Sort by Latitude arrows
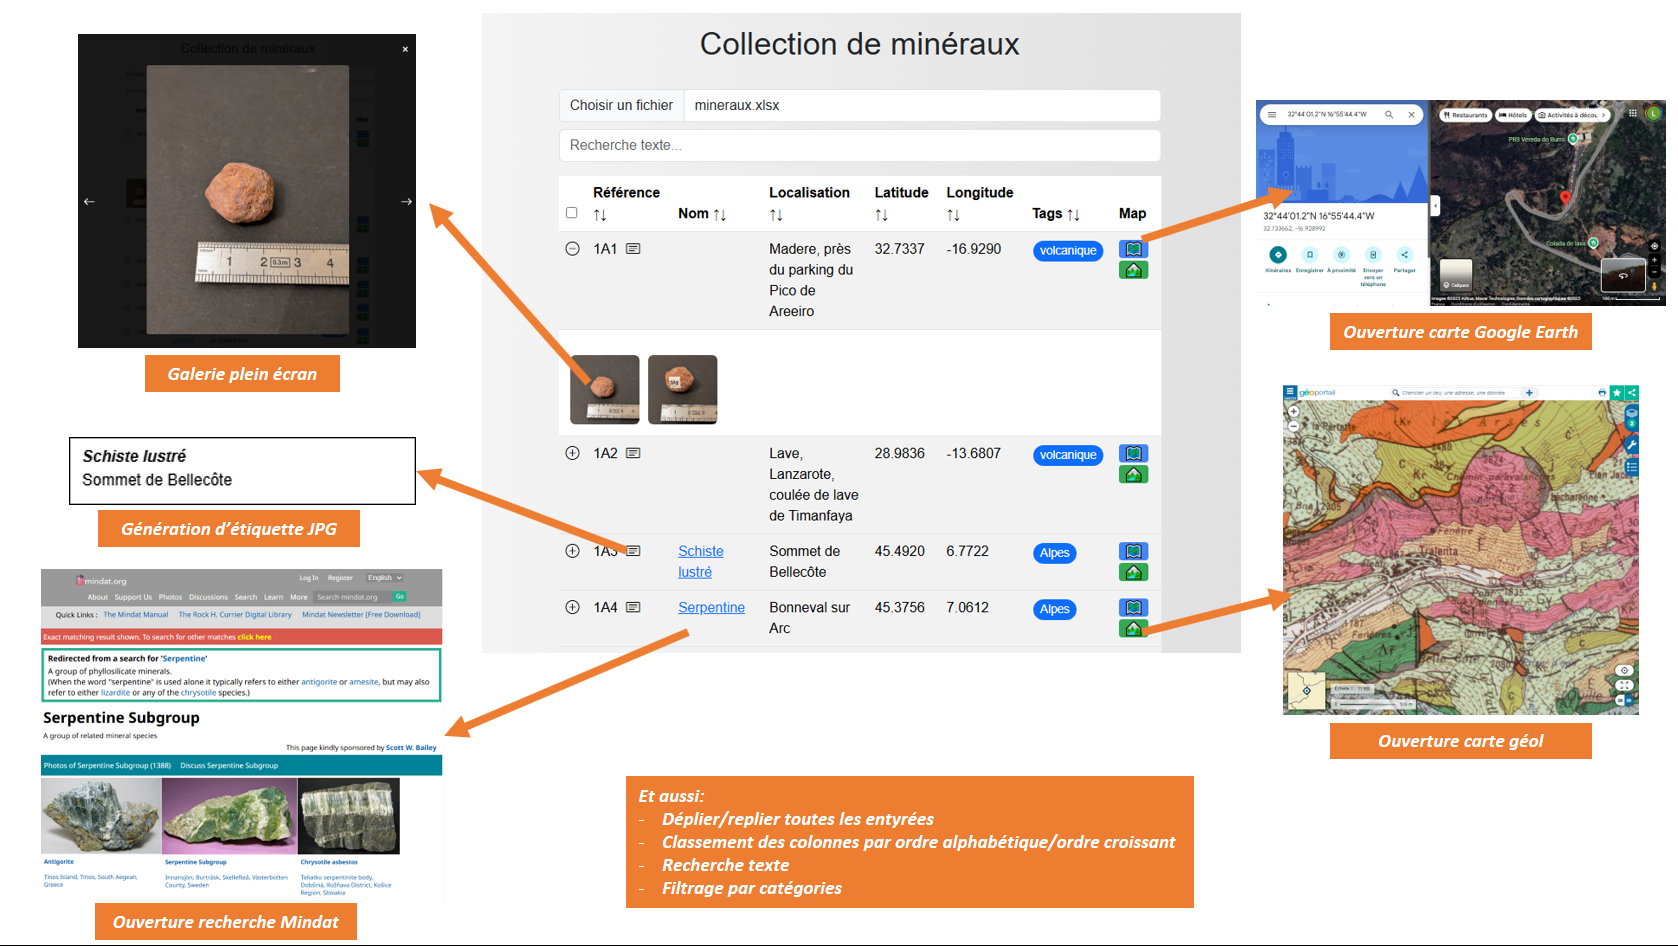This screenshot has height=946, width=1678. point(881,215)
